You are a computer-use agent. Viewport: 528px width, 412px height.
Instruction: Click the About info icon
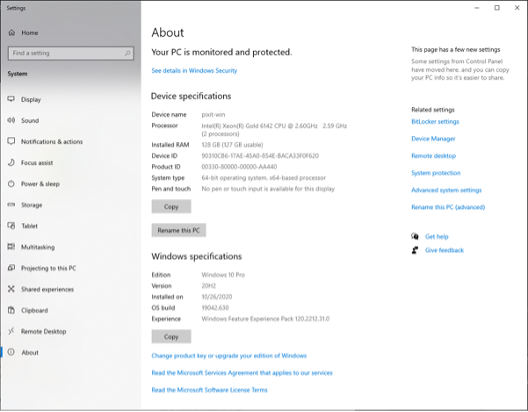tap(11, 352)
